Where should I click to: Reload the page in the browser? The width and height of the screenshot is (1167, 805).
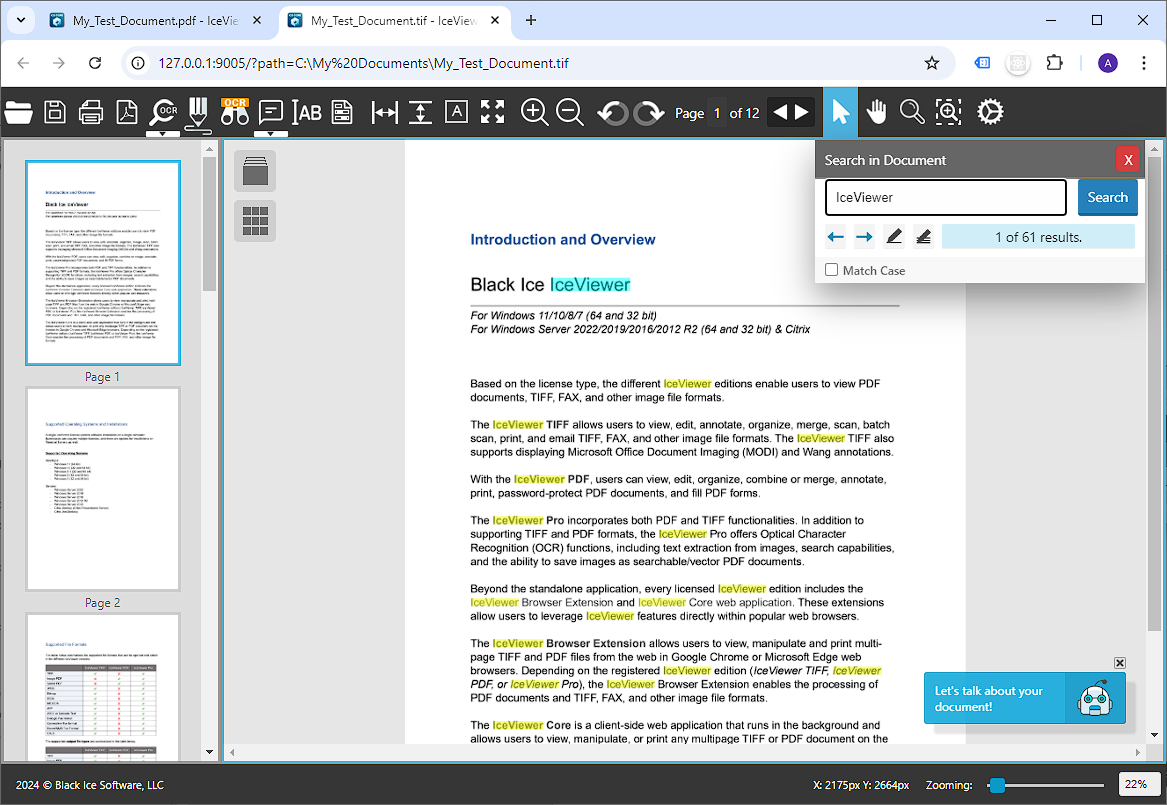pyautogui.click(x=95, y=63)
